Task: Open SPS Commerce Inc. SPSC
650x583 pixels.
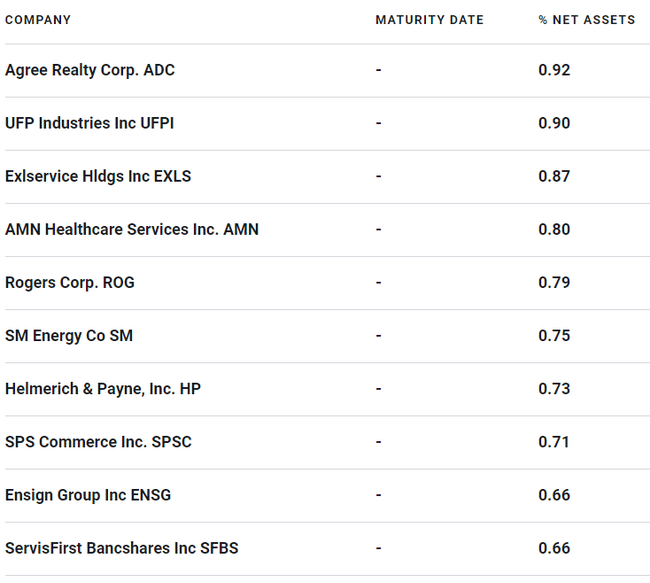Action: (x=98, y=441)
